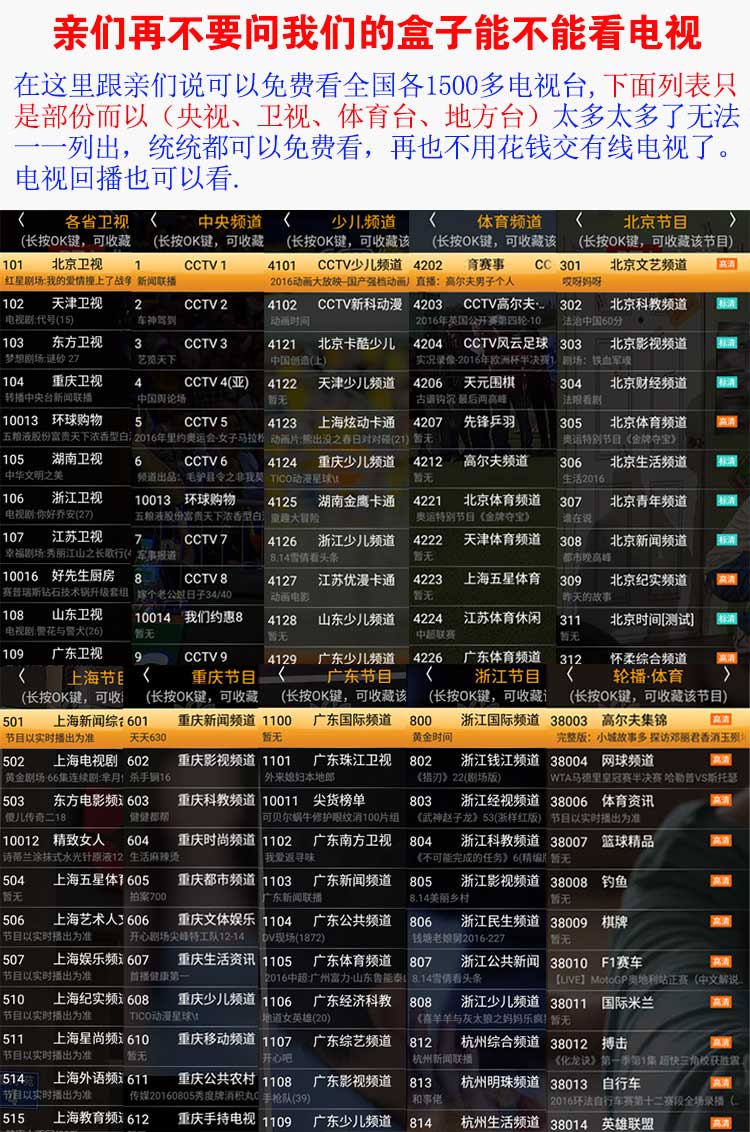This screenshot has height=1132, width=750.
Task: Select channel 10012 精致女人
Action: (x=62, y=848)
